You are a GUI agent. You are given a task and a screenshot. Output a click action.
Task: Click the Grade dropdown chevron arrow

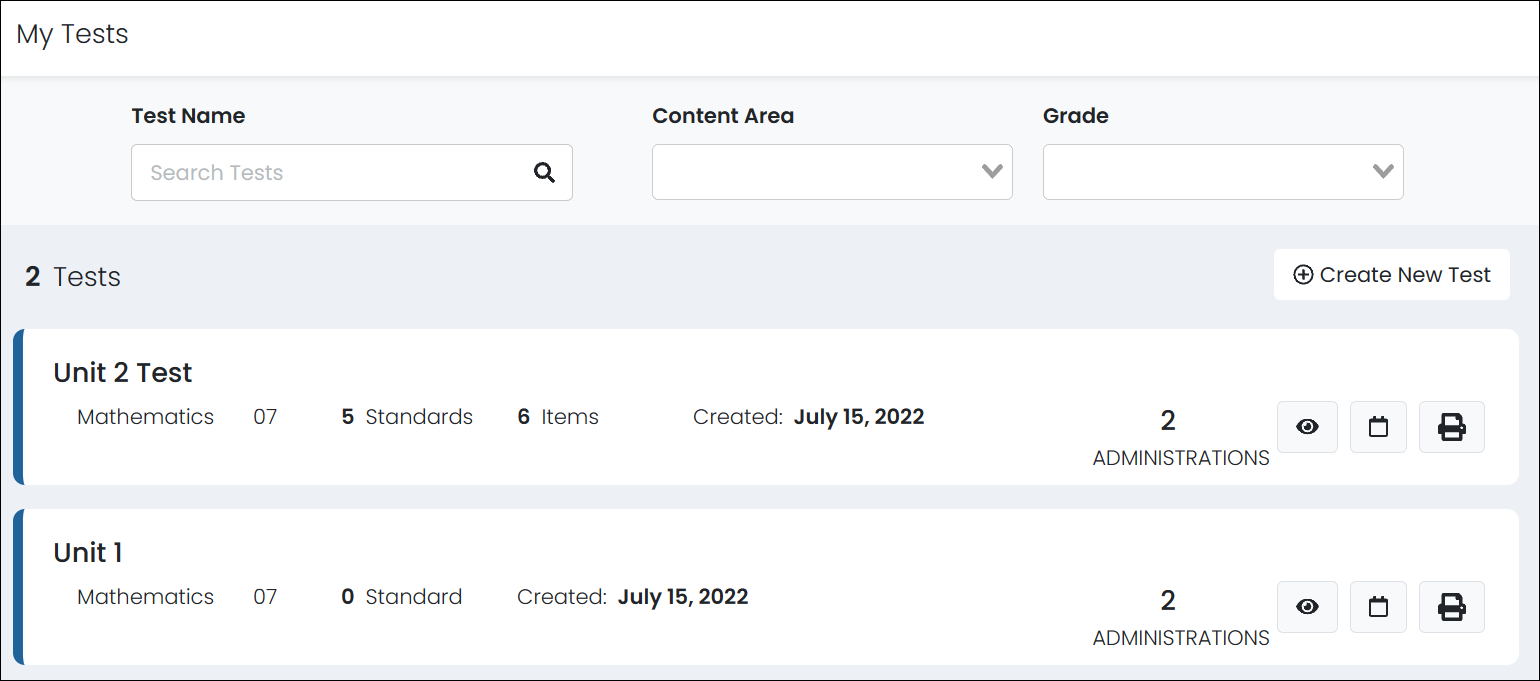click(1385, 172)
